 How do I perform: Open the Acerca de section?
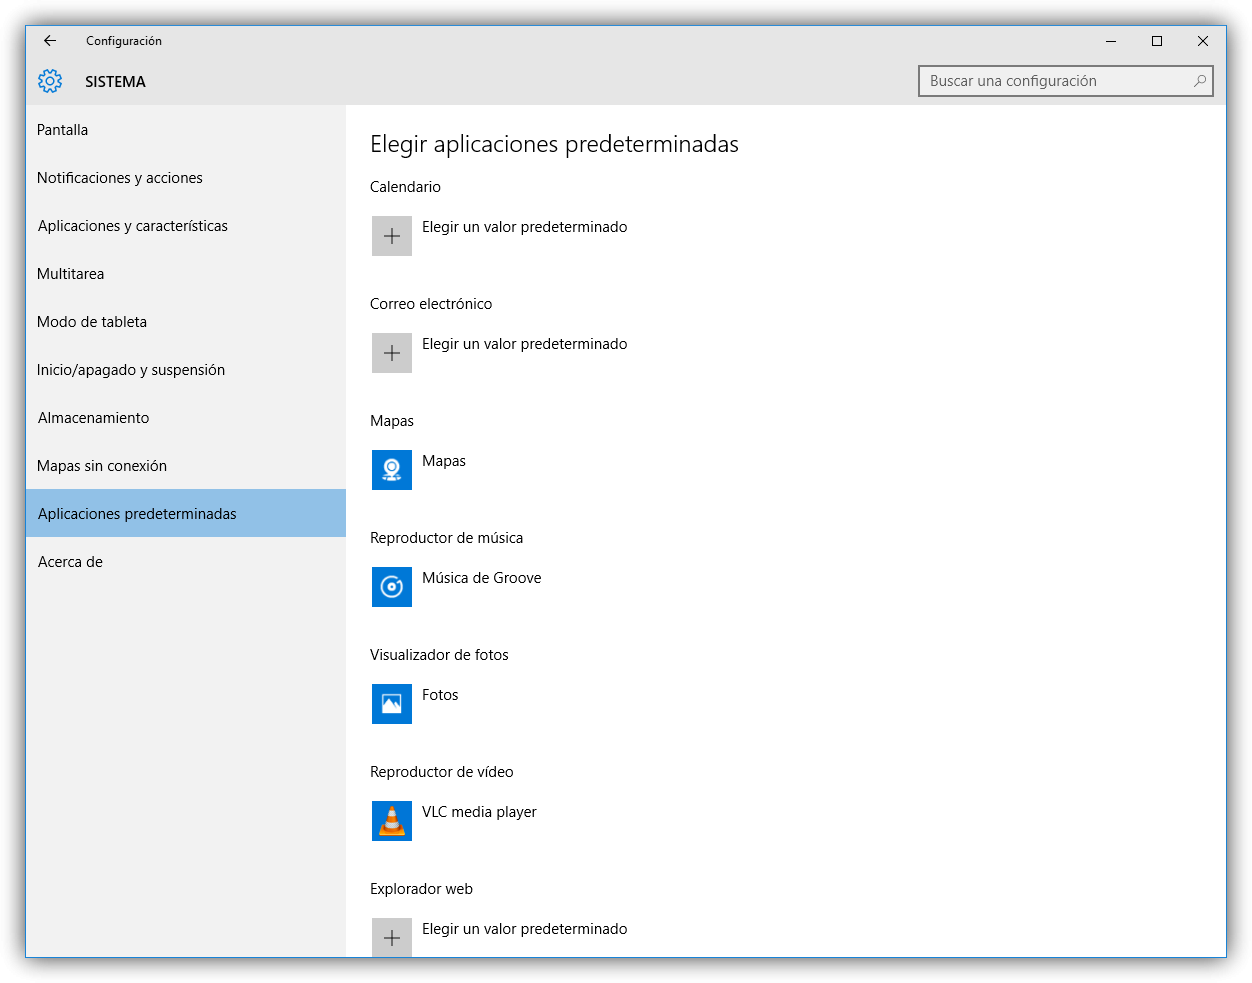pyautogui.click(x=186, y=562)
